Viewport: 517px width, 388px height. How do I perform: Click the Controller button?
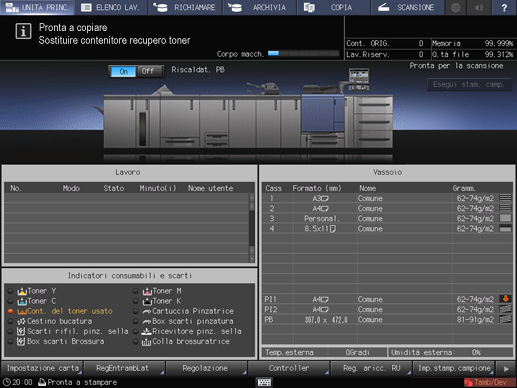tap(288, 368)
